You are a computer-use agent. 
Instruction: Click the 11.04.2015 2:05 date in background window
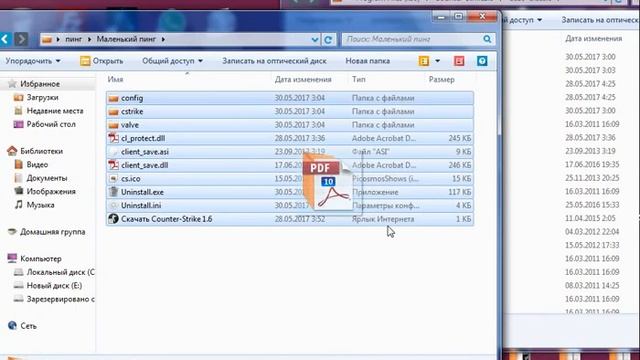coord(590,219)
